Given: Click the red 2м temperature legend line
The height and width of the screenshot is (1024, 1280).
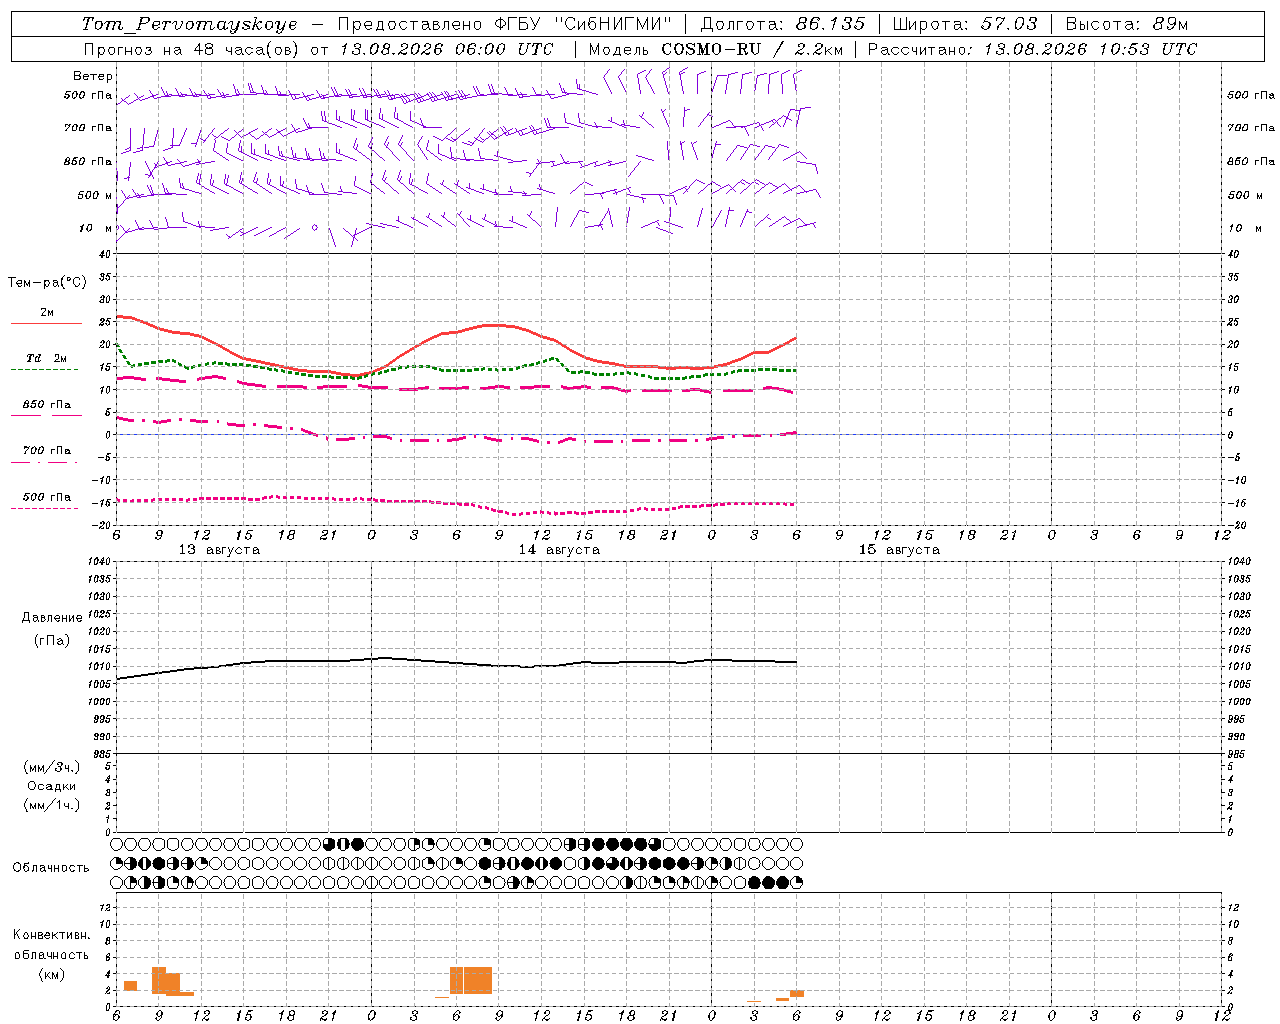Looking at the screenshot, I should click(x=46, y=324).
